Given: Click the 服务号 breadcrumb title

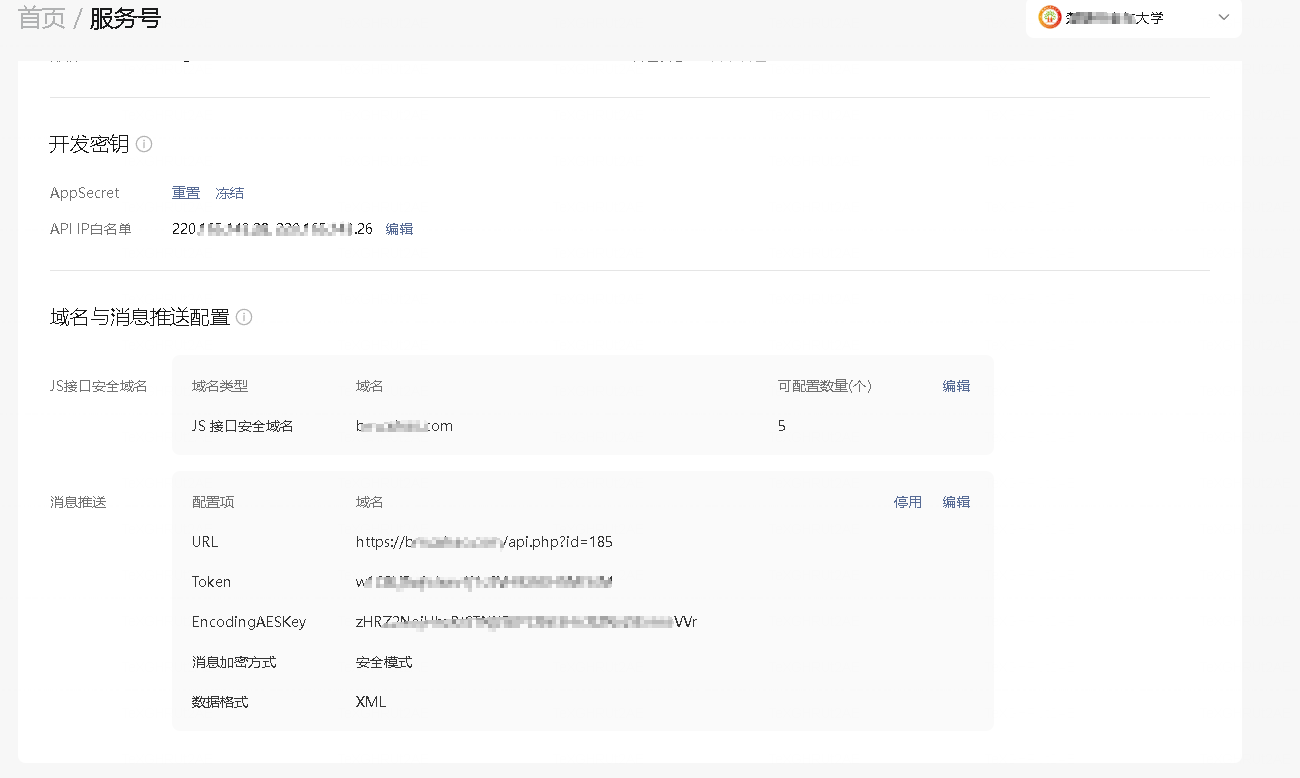Looking at the screenshot, I should (125, 18).
